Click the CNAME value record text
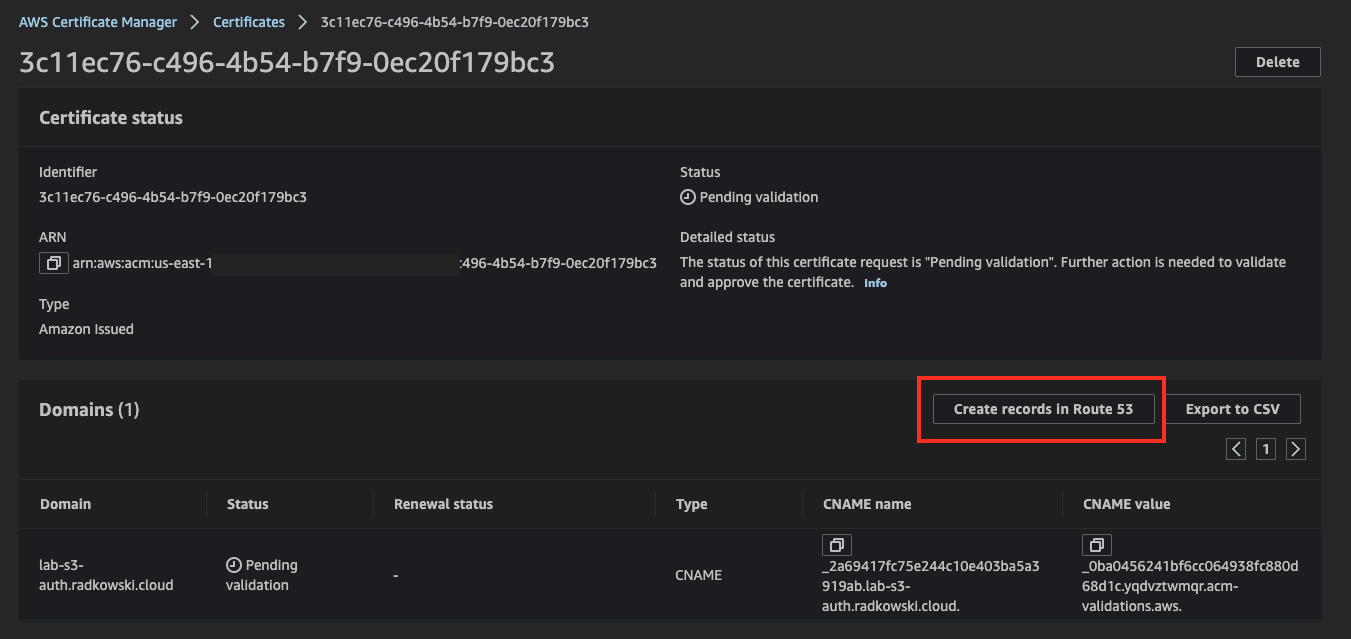The height and width of the screenshot is (639, 1351). (1191, 585)
